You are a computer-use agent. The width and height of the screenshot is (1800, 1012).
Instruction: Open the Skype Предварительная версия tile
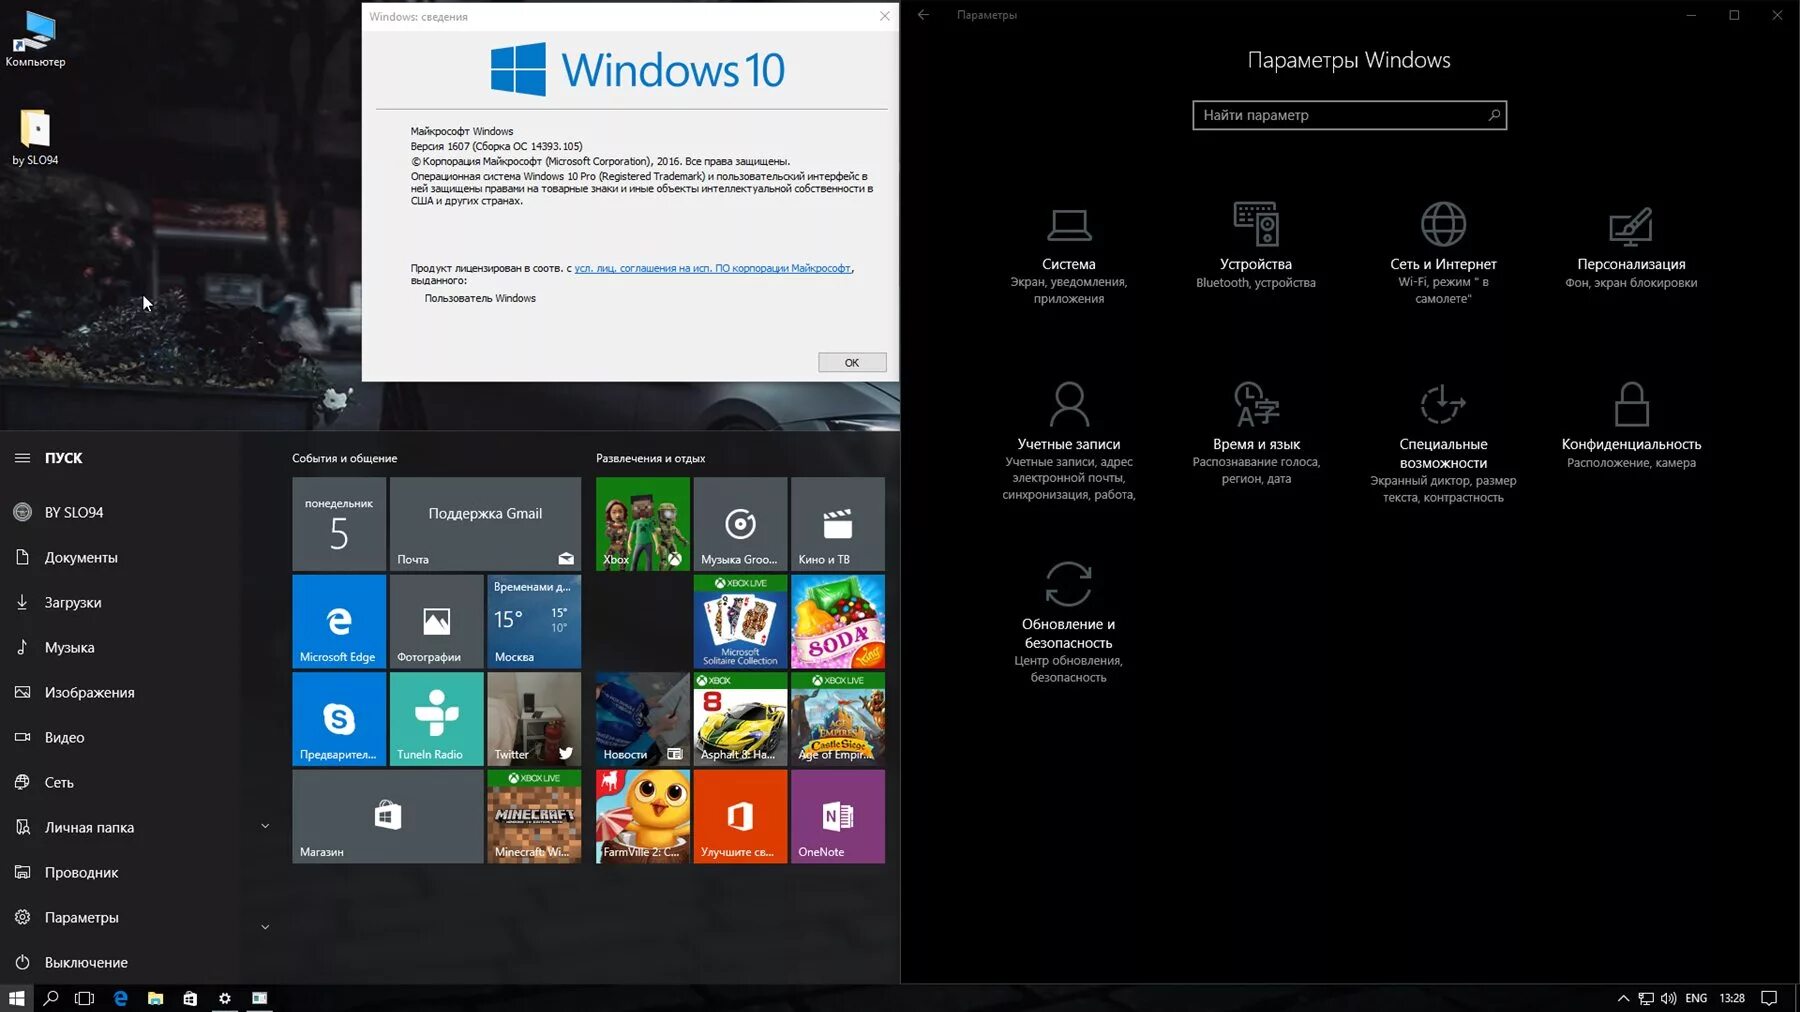pos(339,719)
